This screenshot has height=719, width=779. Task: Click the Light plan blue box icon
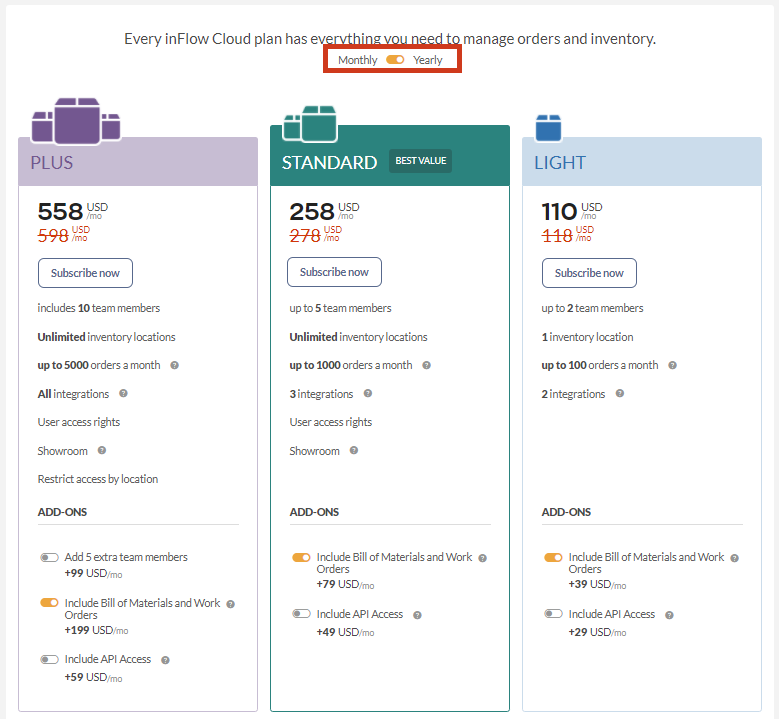tap(548, 128)
